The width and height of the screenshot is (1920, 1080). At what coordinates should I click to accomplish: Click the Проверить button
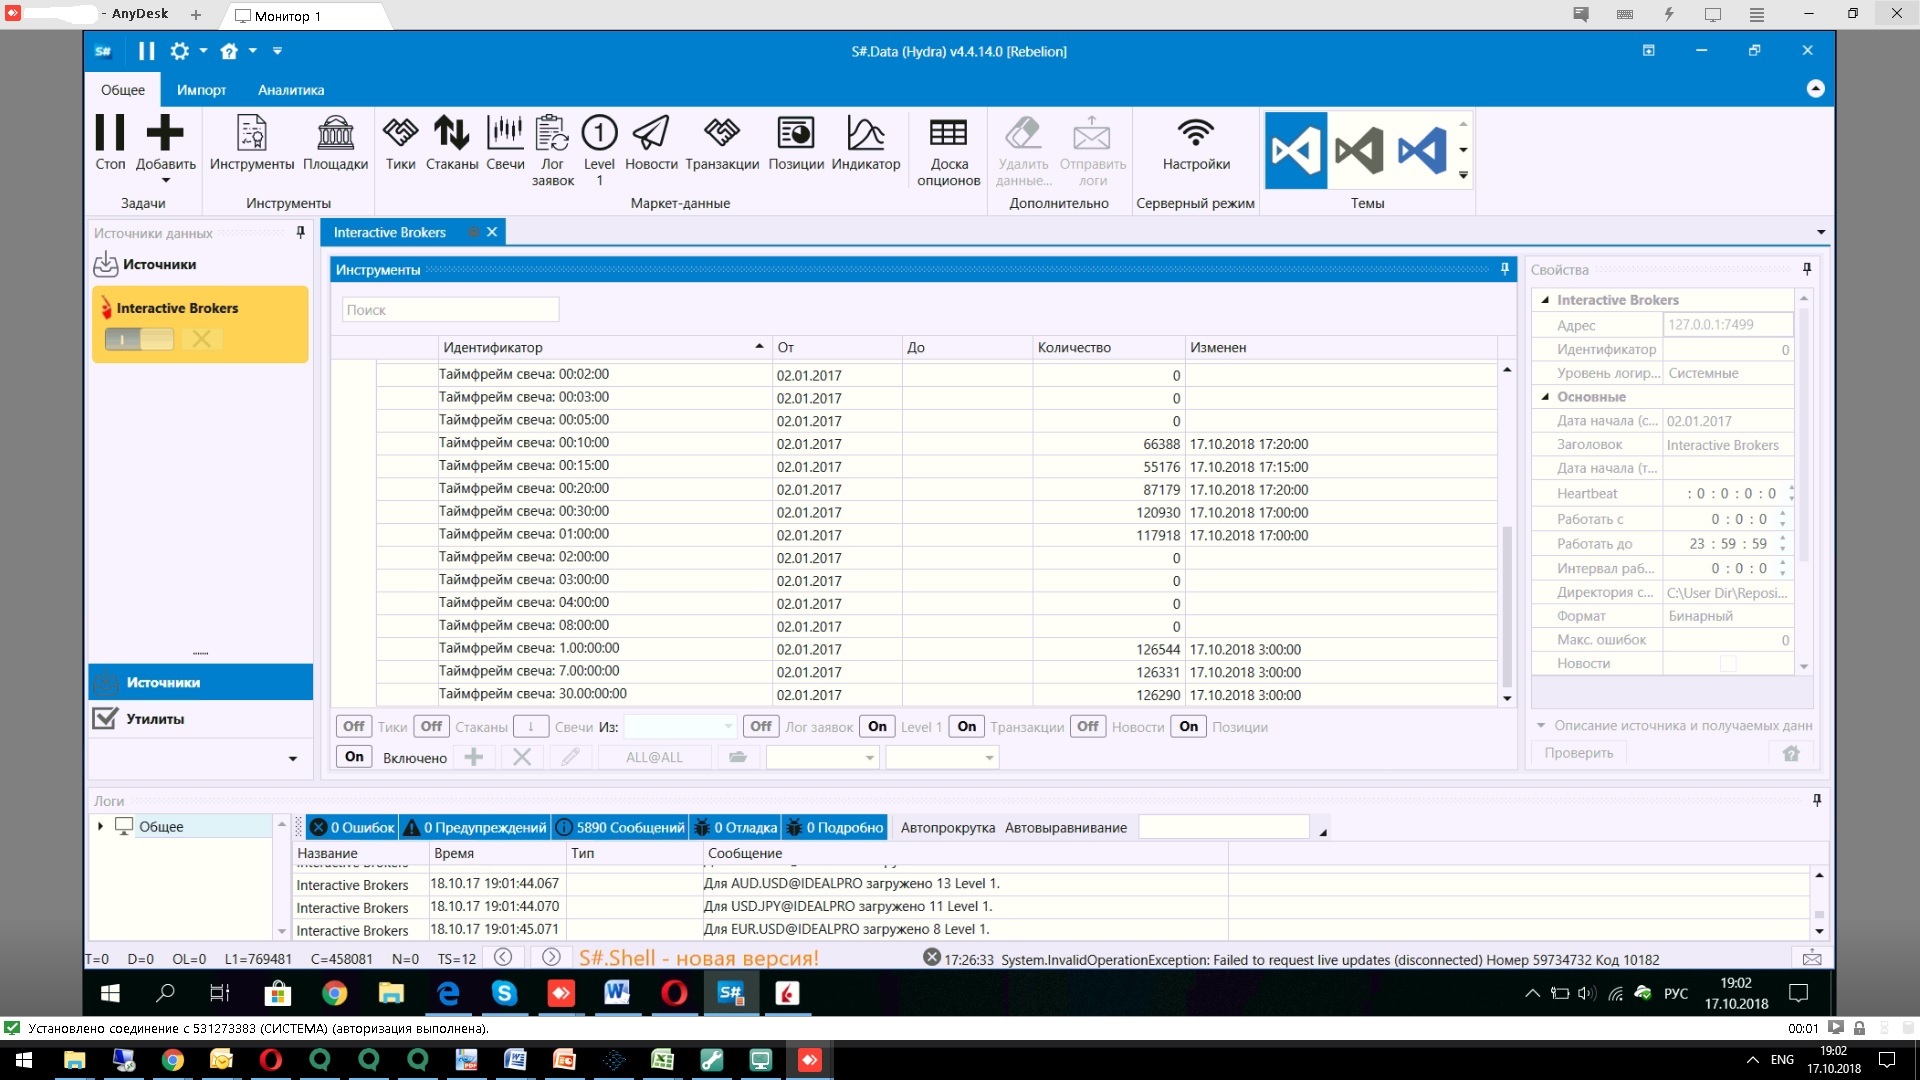[1578, 753]
